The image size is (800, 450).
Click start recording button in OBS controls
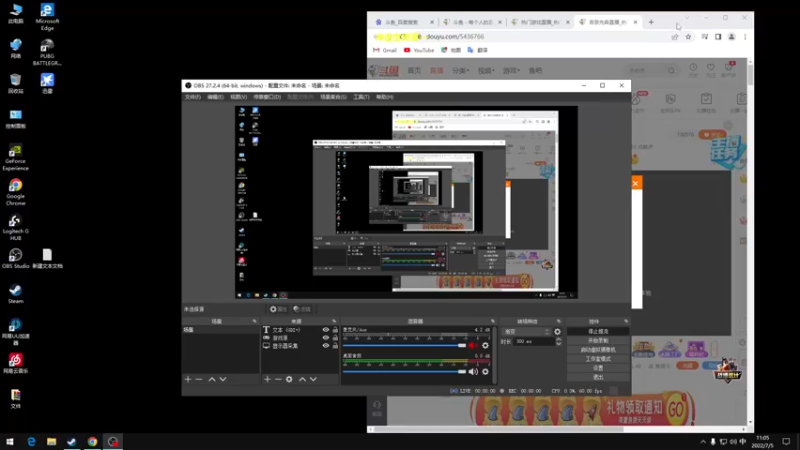click(598, 341)
